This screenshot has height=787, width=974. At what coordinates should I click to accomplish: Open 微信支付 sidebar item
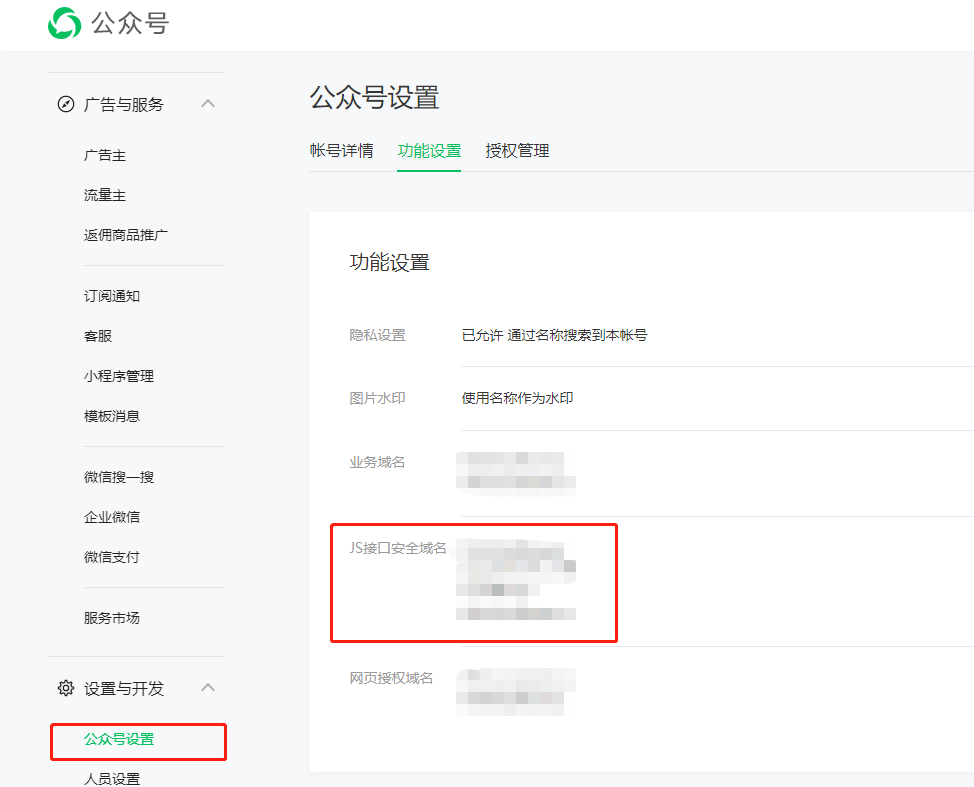pyautogui.click(x=112, y=558)
